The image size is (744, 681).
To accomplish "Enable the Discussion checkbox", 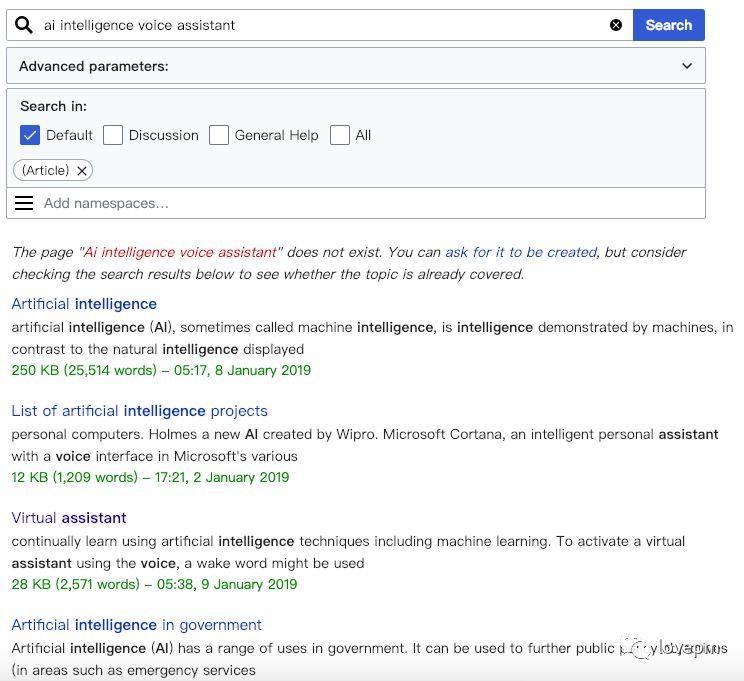I will pos(113,135).
